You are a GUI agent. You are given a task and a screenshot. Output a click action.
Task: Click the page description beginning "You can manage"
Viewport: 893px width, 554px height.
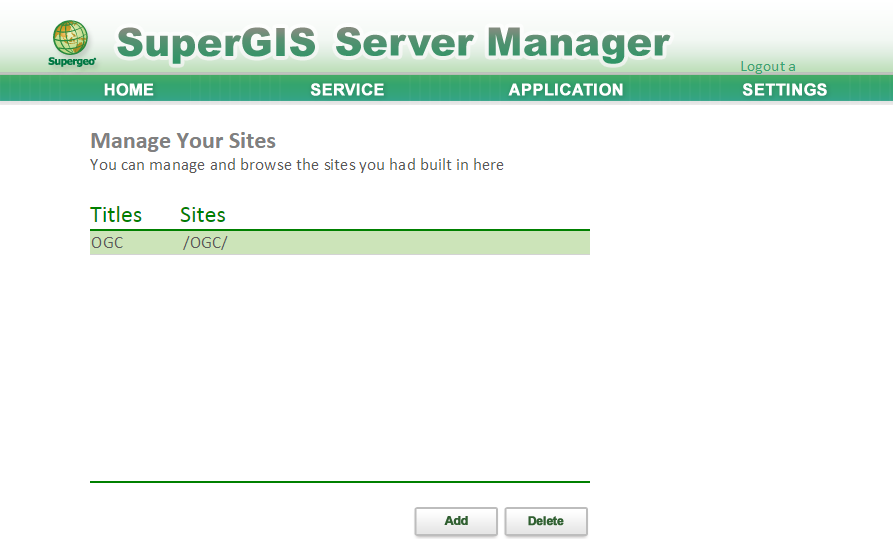(x=297, y=165)
